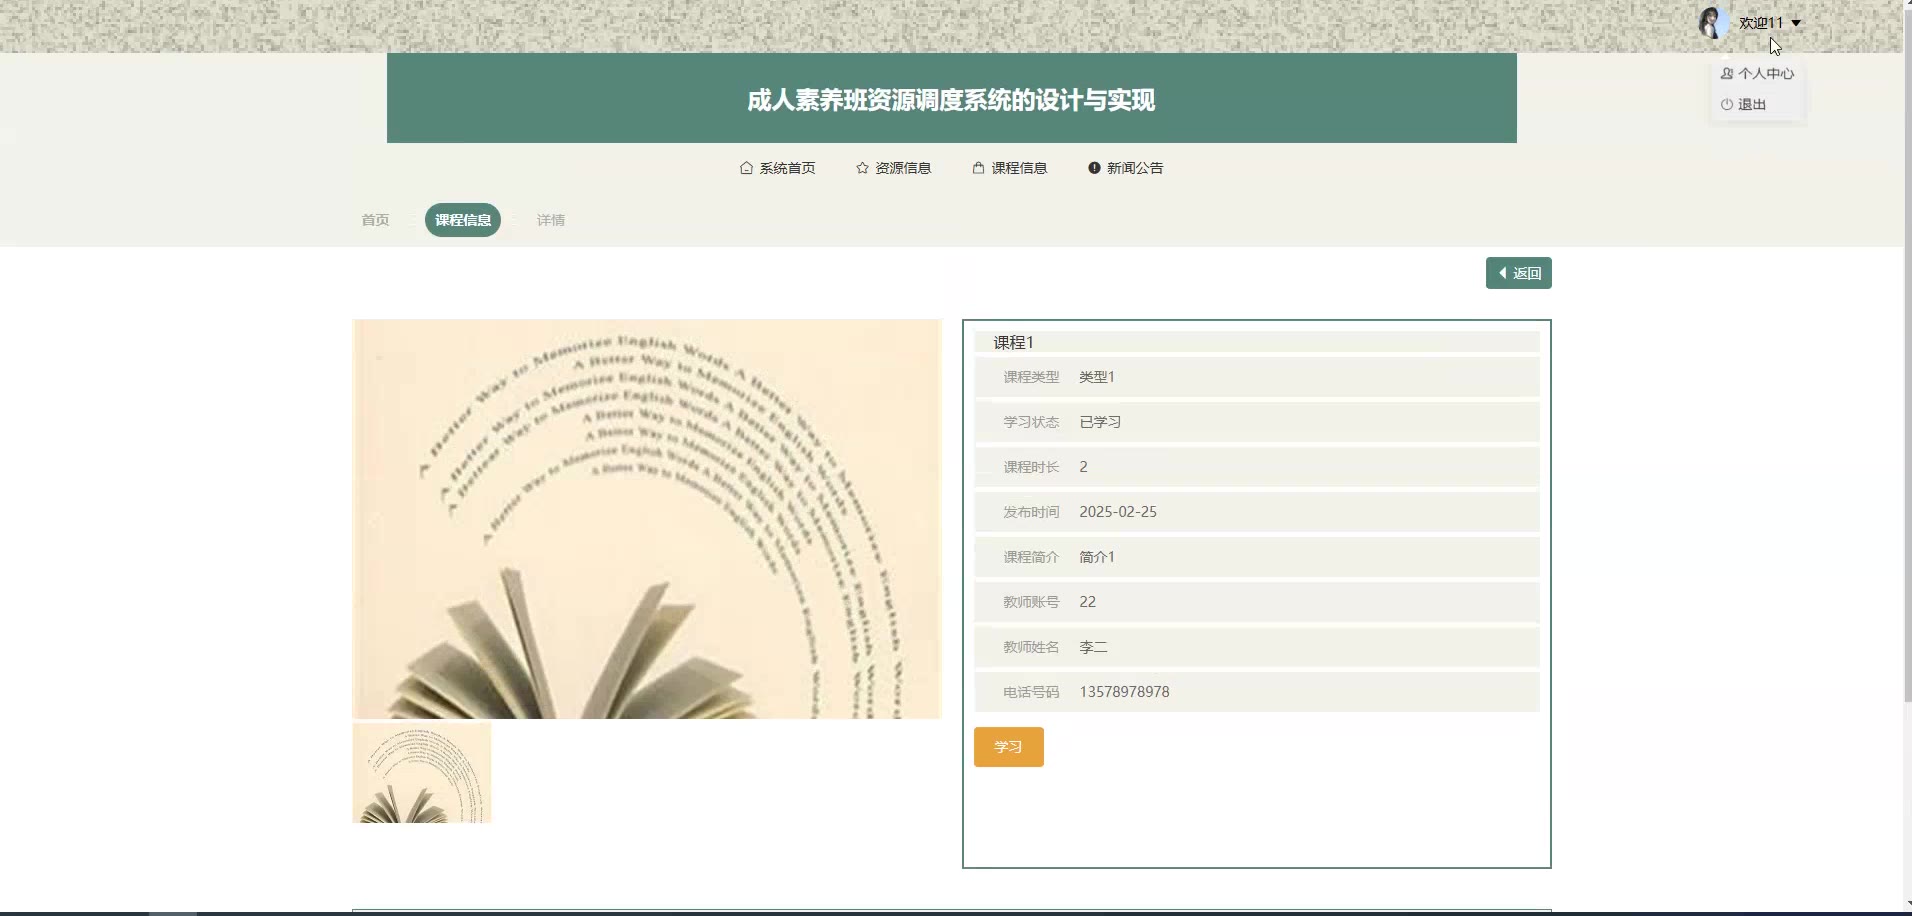Click 首页 in the breadcrumb

375,220
